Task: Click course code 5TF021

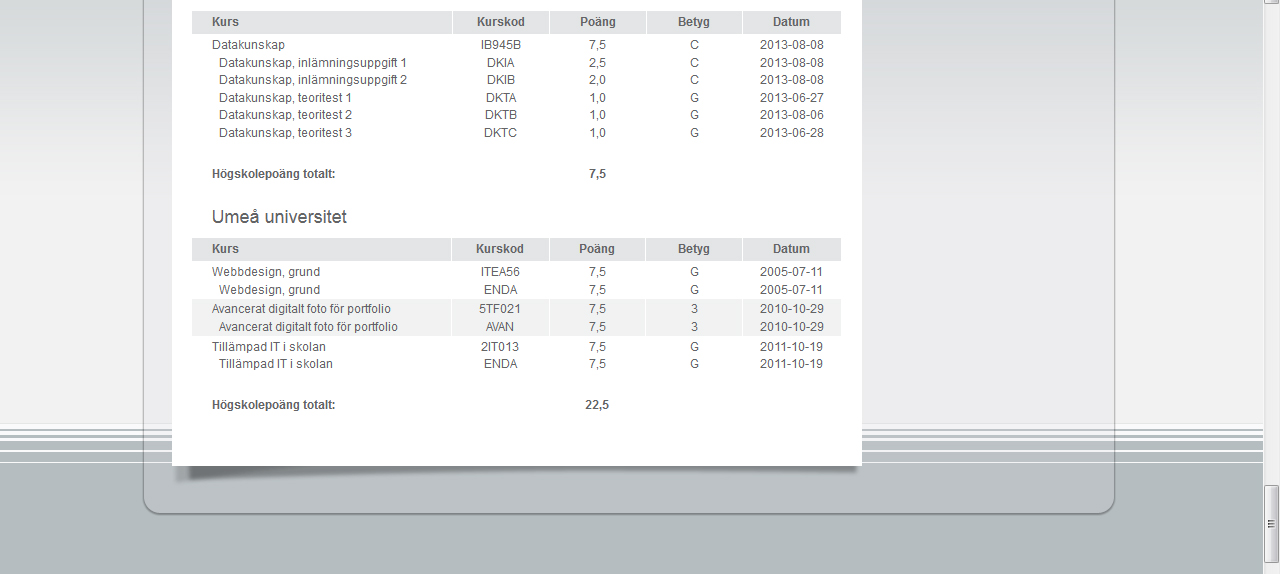Action: [x=500, y=309]
